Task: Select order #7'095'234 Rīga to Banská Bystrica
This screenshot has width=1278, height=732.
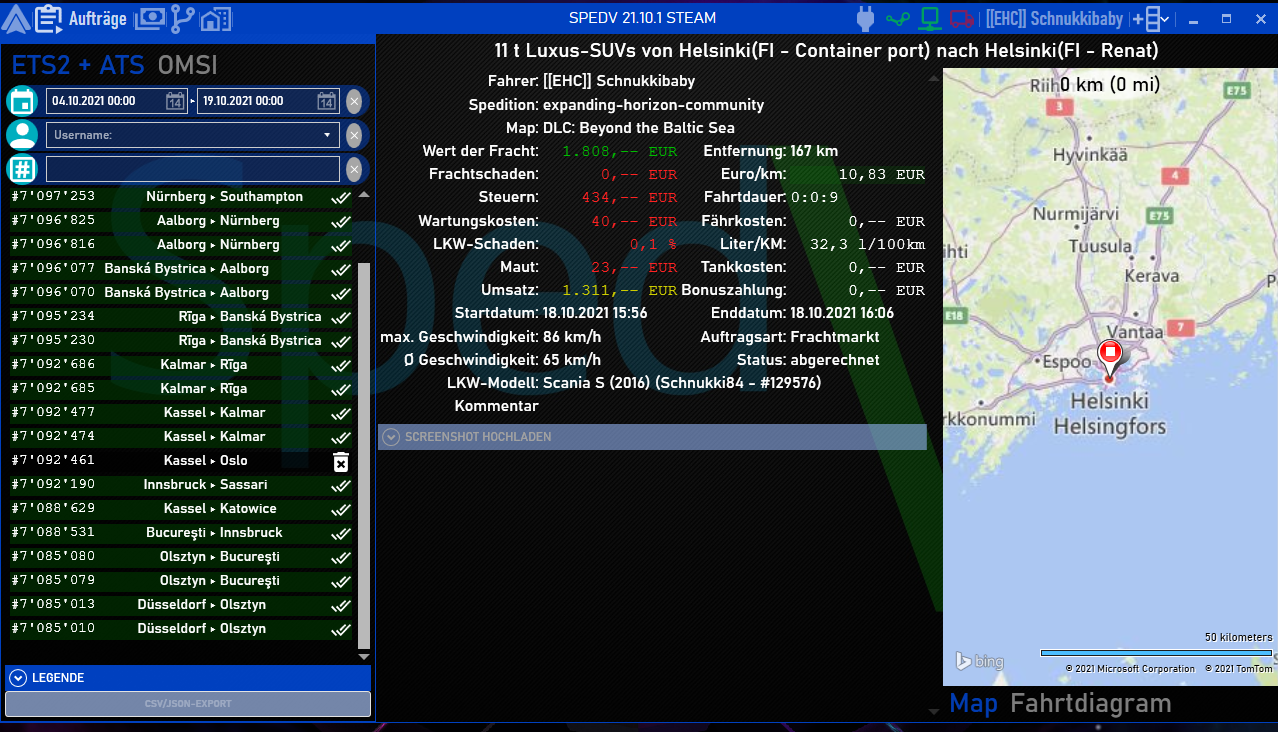Action: pyautogui.click(x=181, y=317)
